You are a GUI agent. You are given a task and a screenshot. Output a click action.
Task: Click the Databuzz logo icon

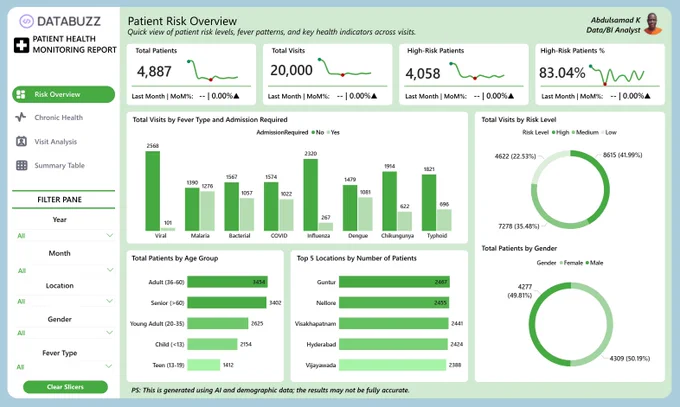[26, 21]
